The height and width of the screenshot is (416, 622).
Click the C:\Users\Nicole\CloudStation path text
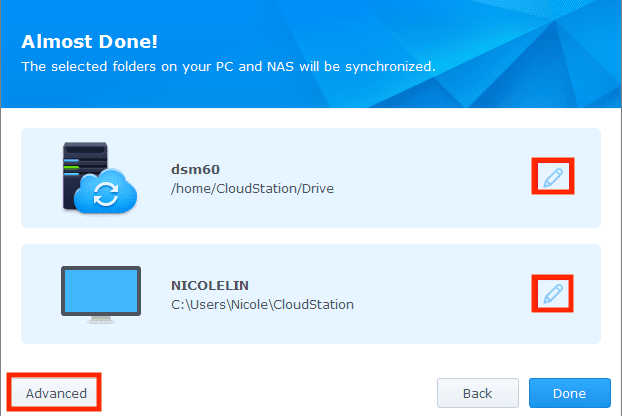pyautogui.click(x=262, y=303)
